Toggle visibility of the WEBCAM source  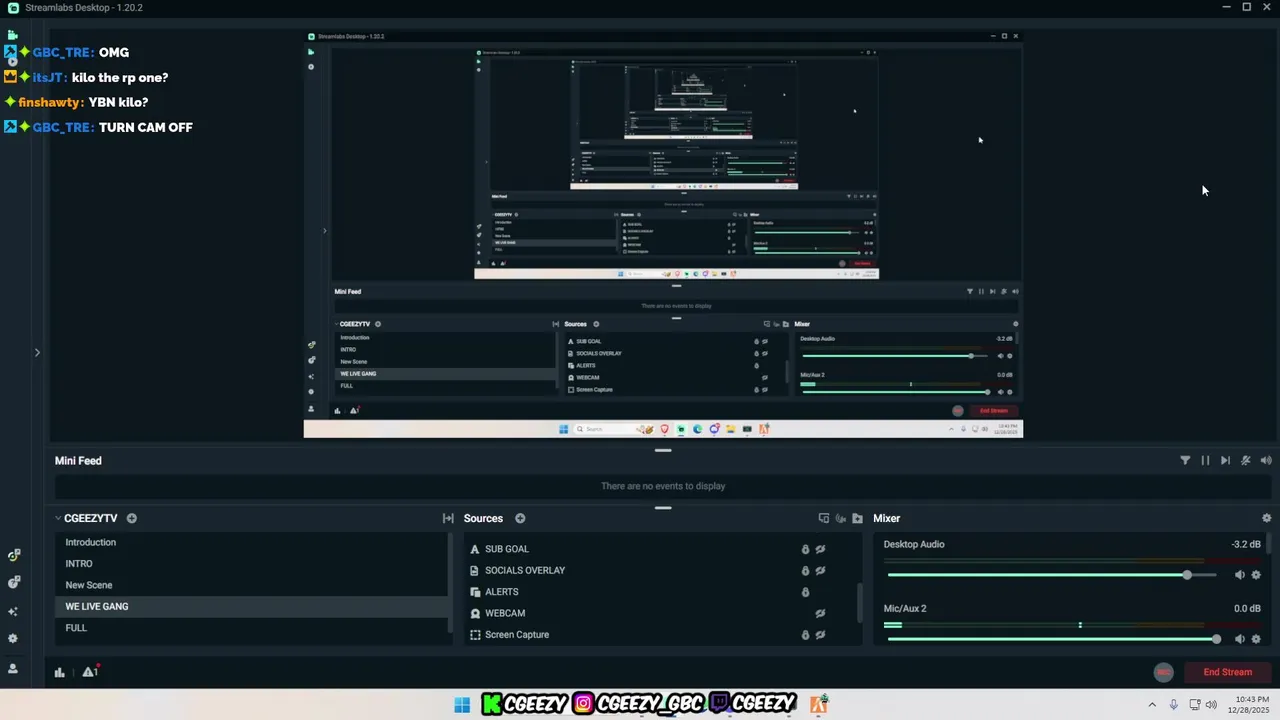pyautogui.click(x=820, y=613)
